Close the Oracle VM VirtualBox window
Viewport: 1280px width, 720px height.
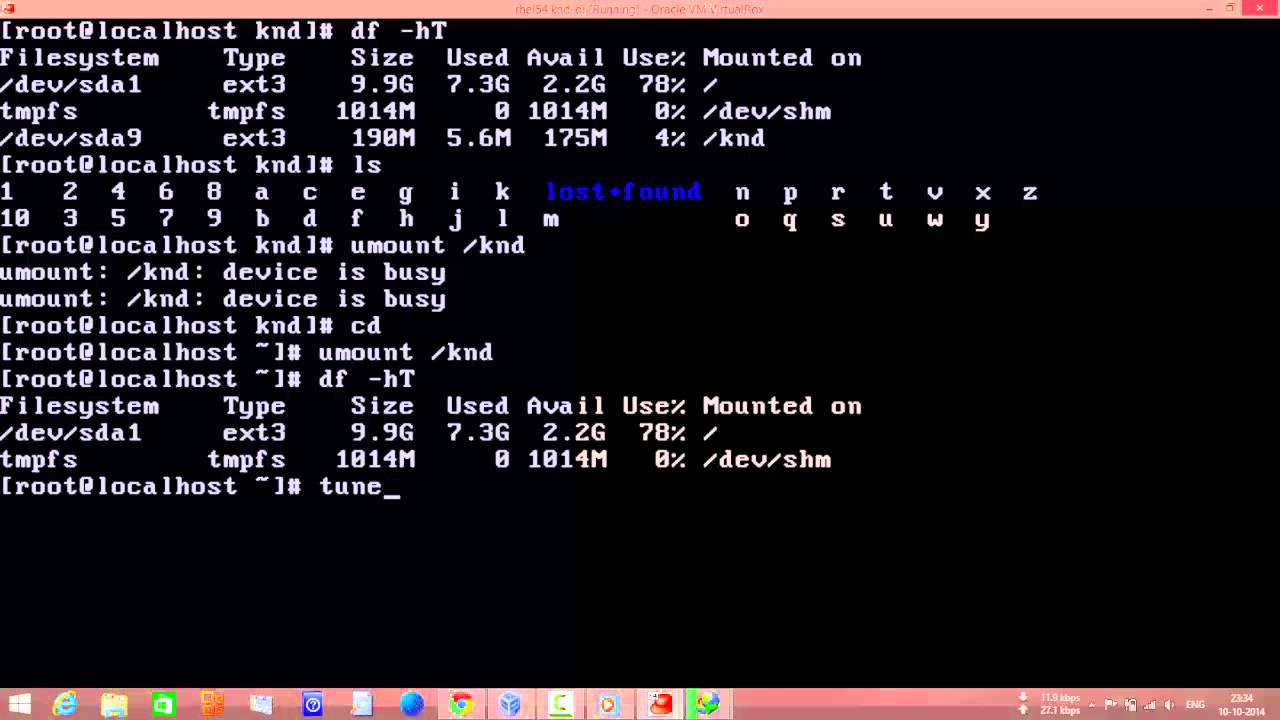point(1259,8)
